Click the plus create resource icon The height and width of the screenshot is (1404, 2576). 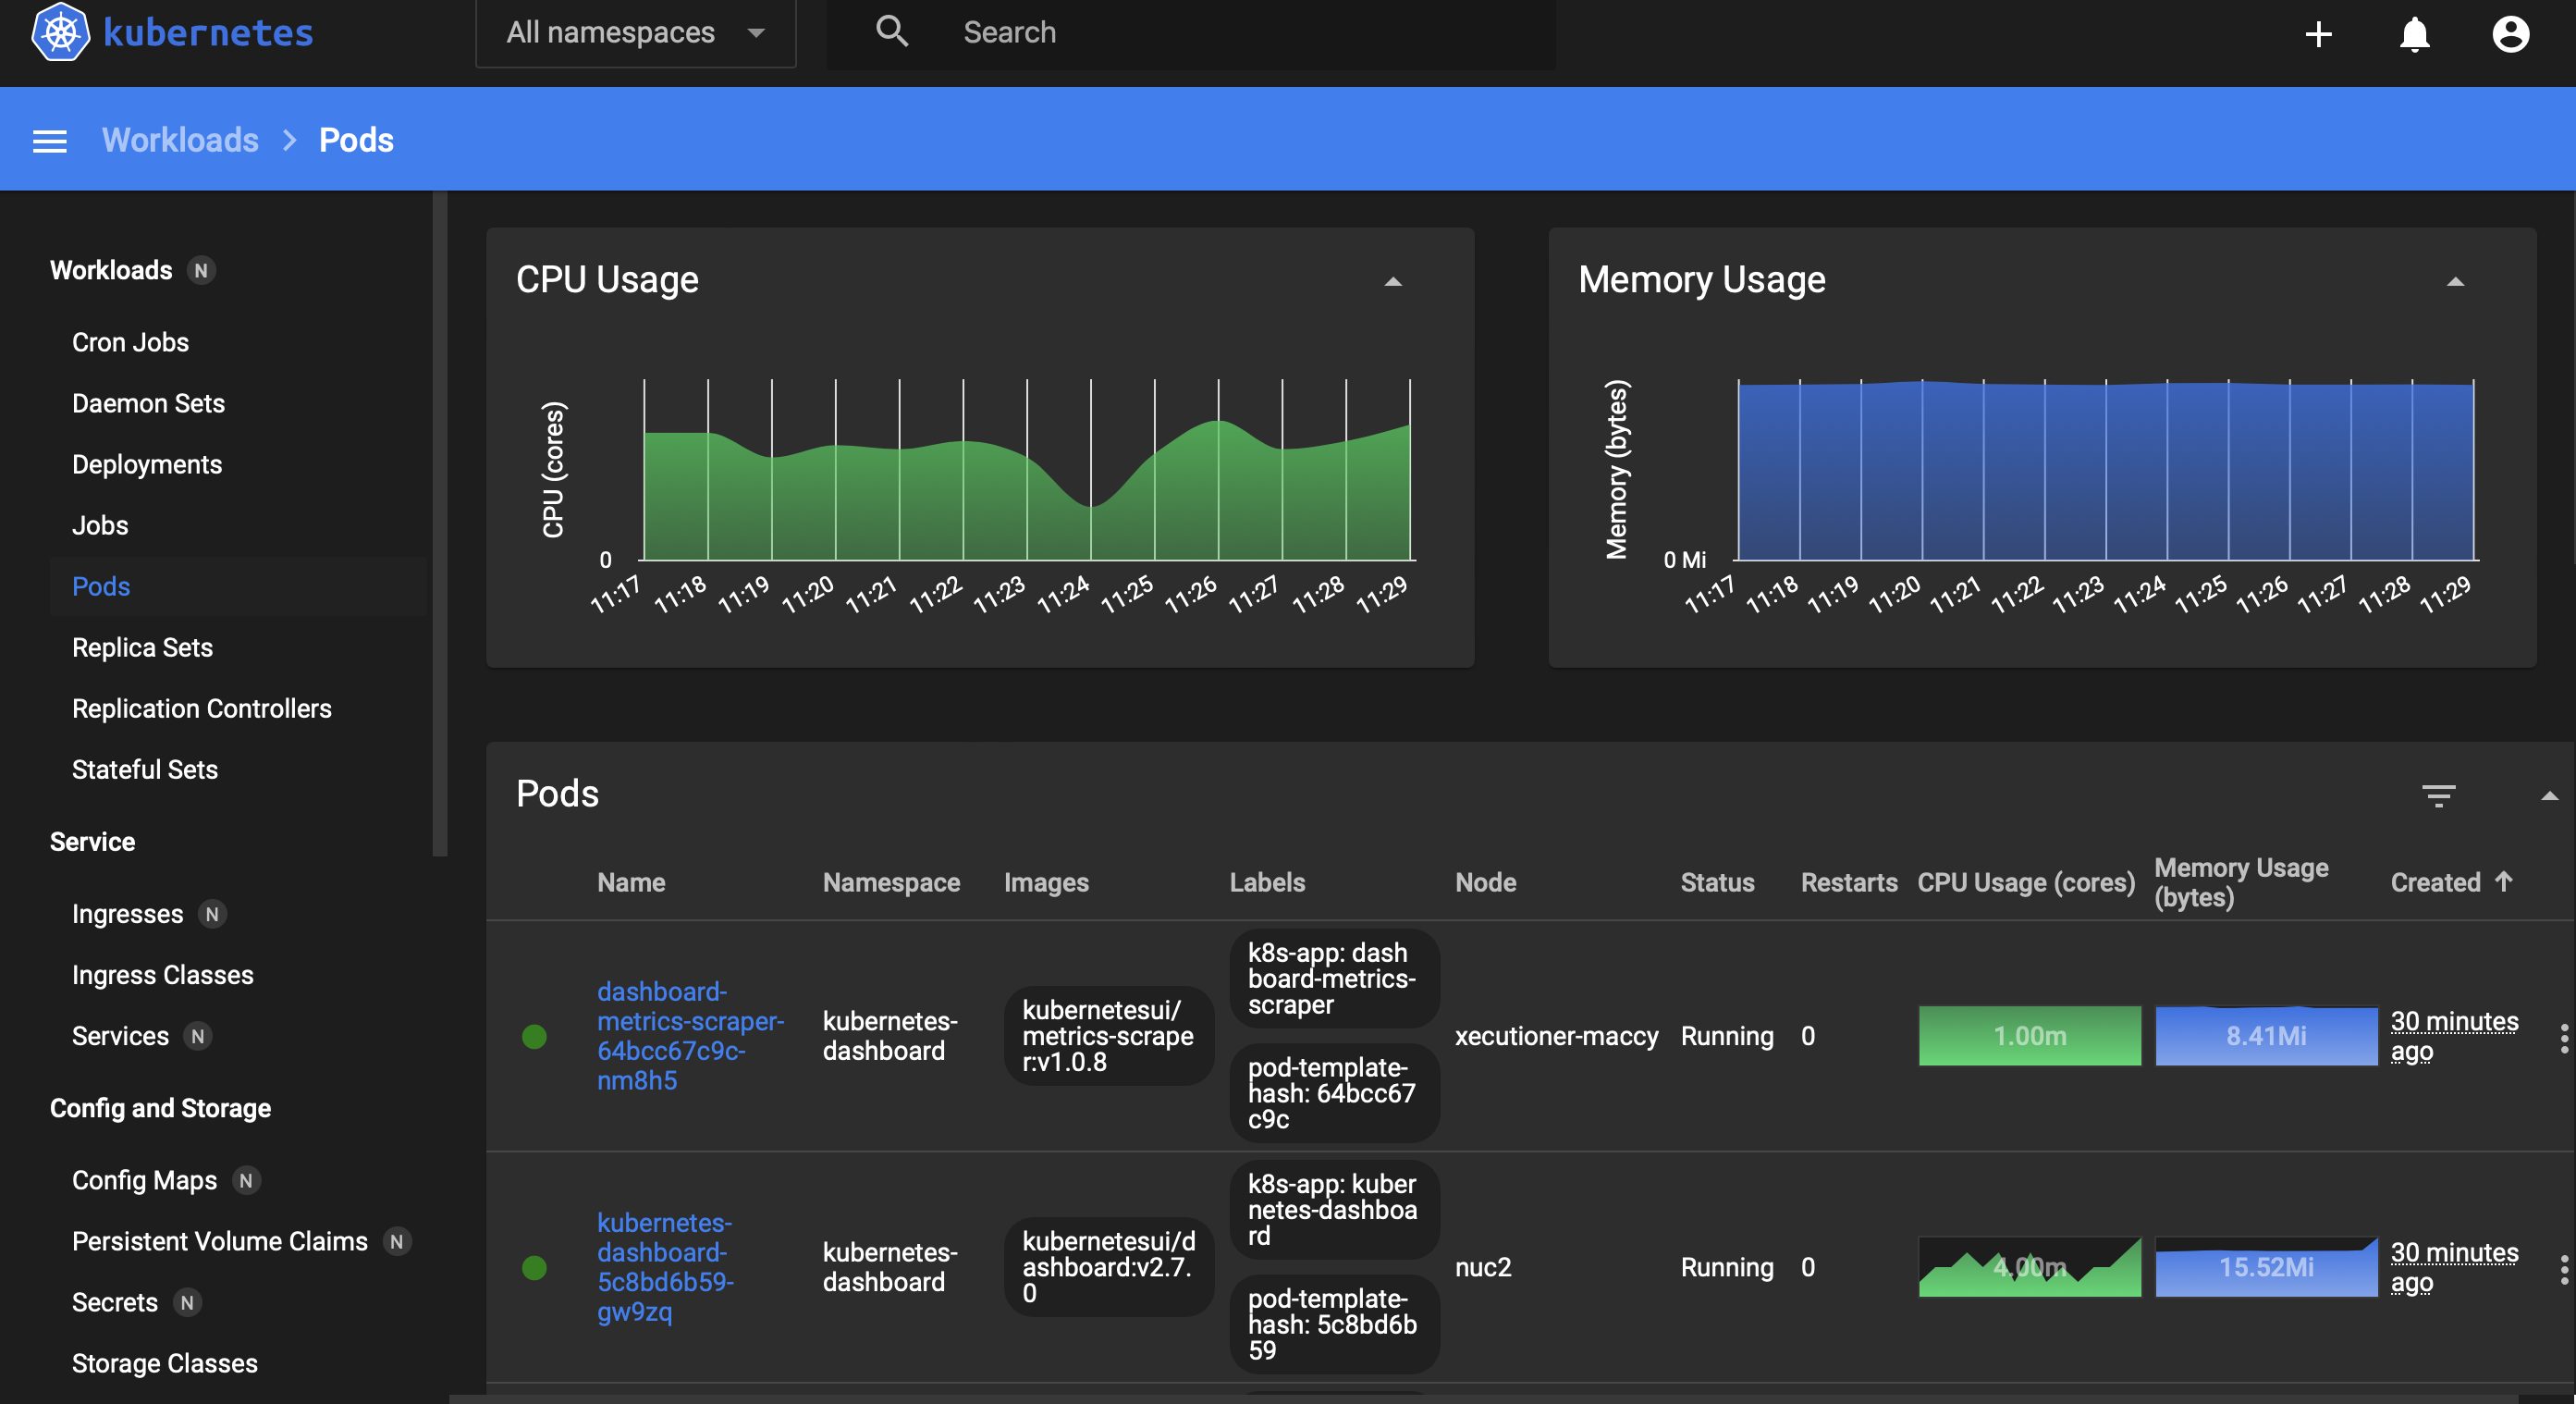pyautogui.click(x=2318, y=34)
